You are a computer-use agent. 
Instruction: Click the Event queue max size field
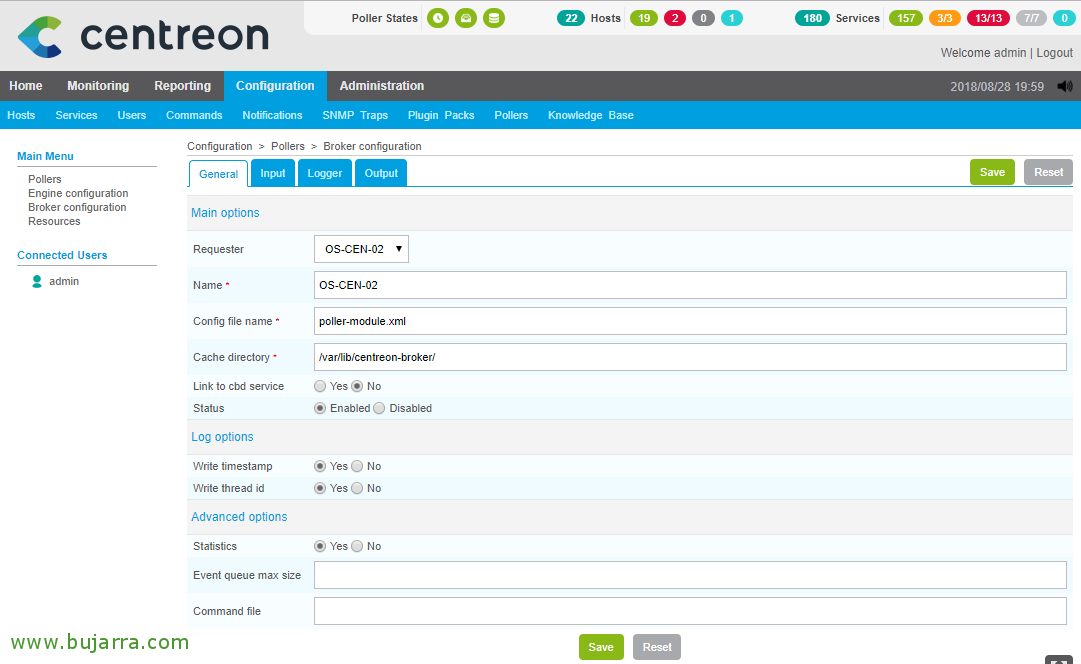[x=690, y=575]
